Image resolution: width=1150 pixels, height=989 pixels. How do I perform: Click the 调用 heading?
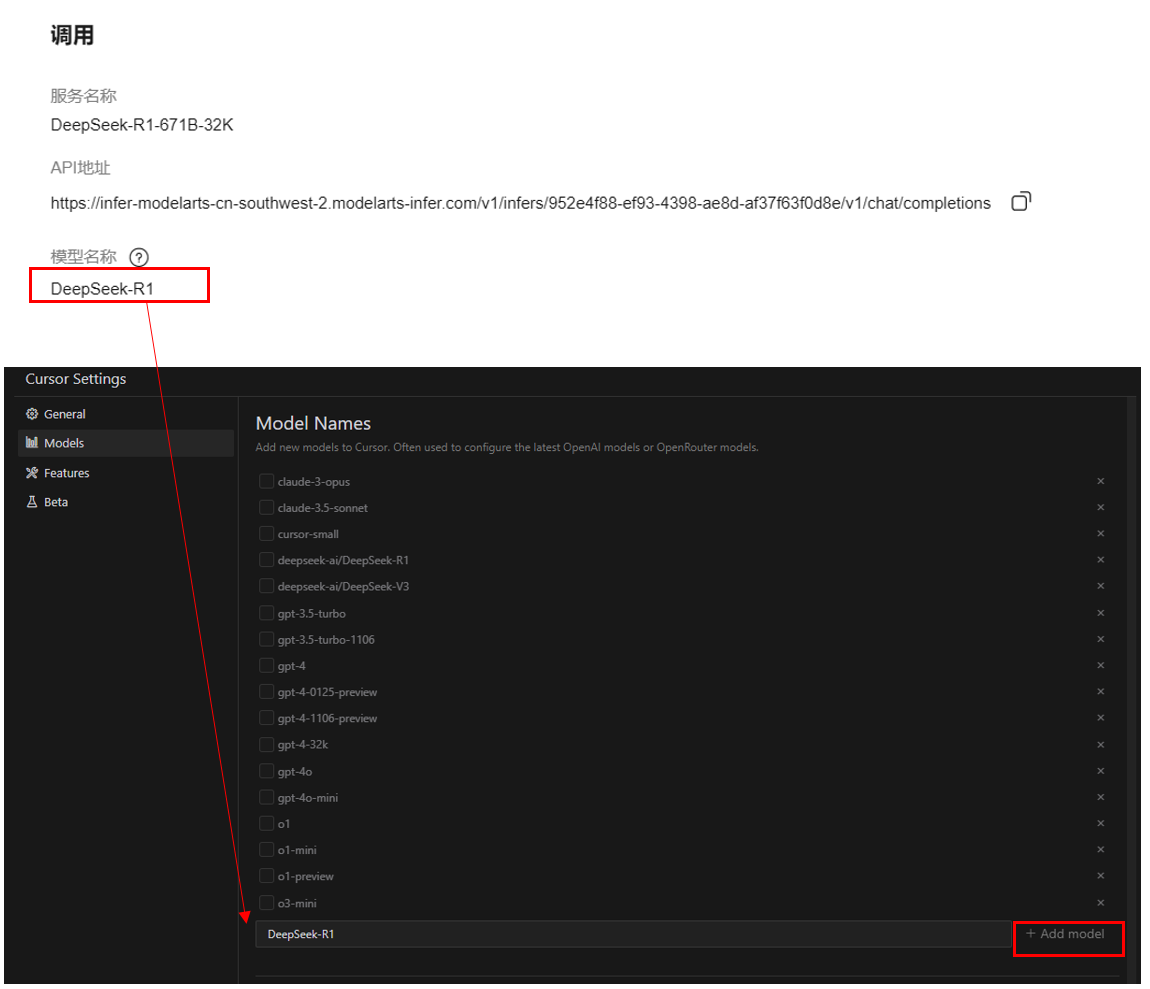(72, 35)
